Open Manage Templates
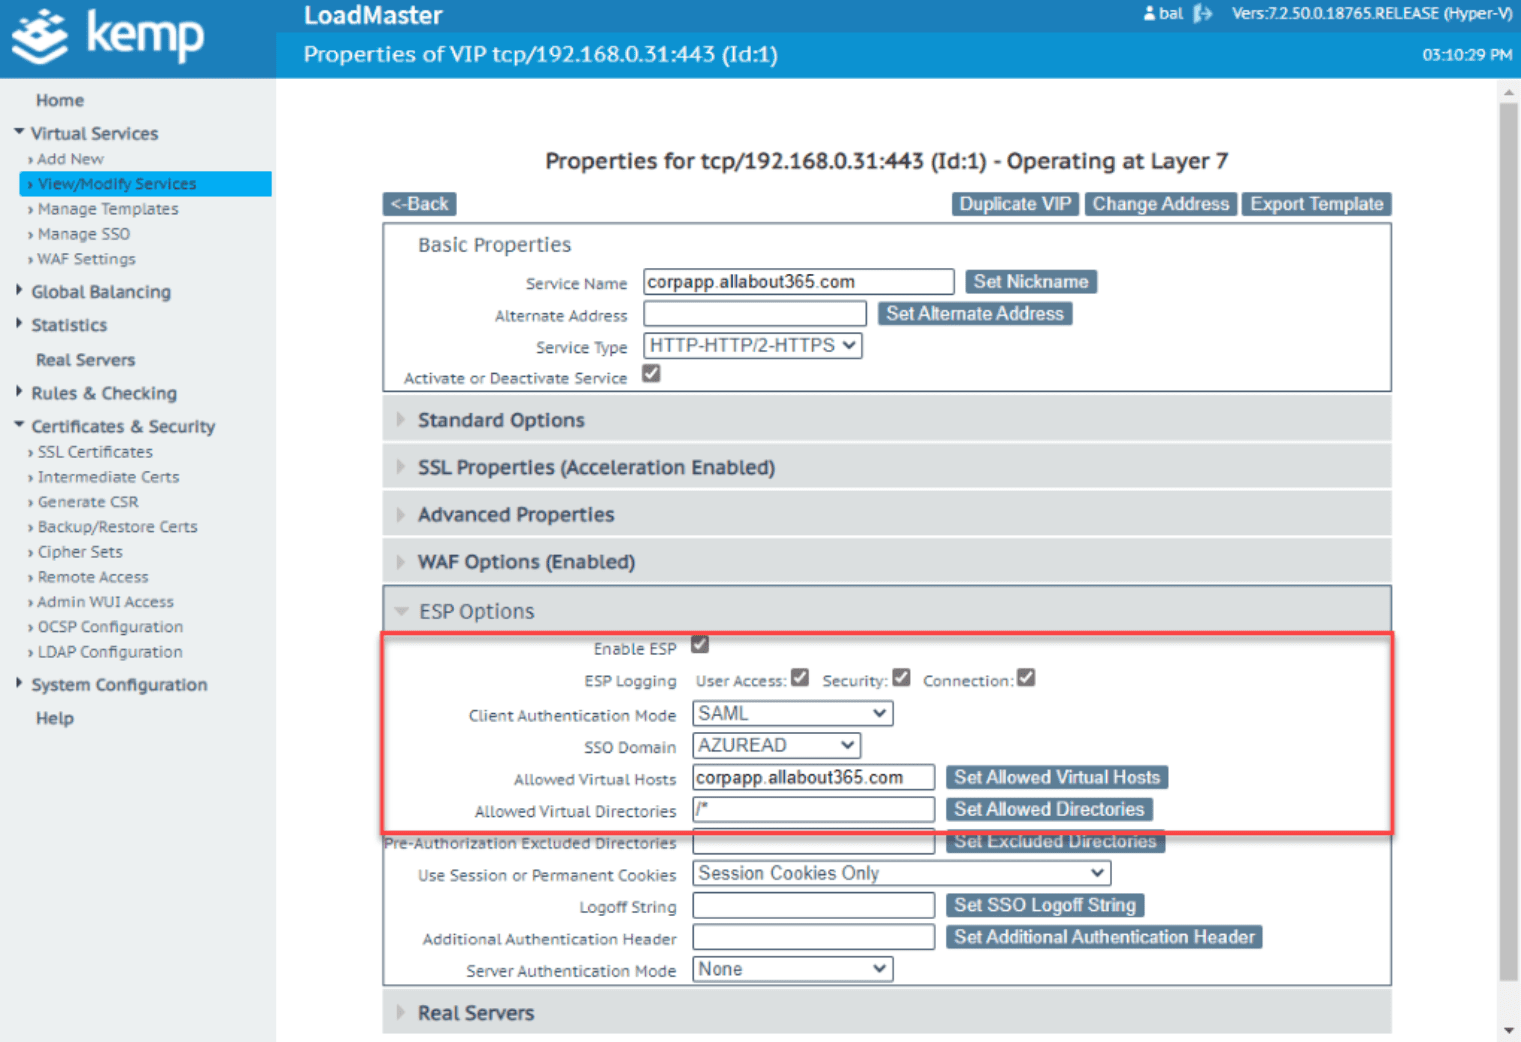This screenshot has width=1521, height=1042. [108, 209]
